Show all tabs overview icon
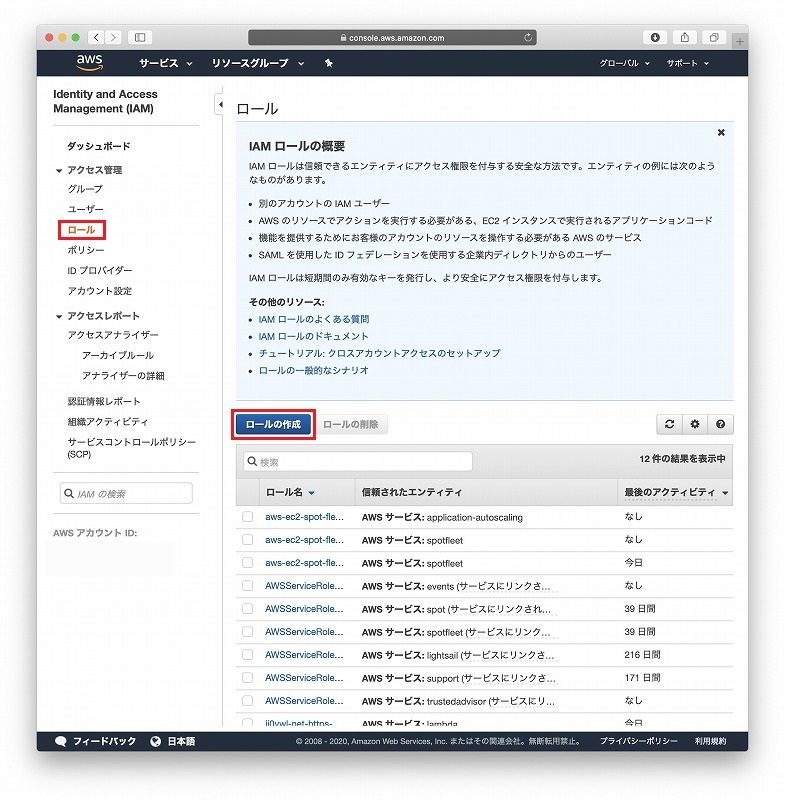Screen dimensions: 785x800 pos(714,37)
